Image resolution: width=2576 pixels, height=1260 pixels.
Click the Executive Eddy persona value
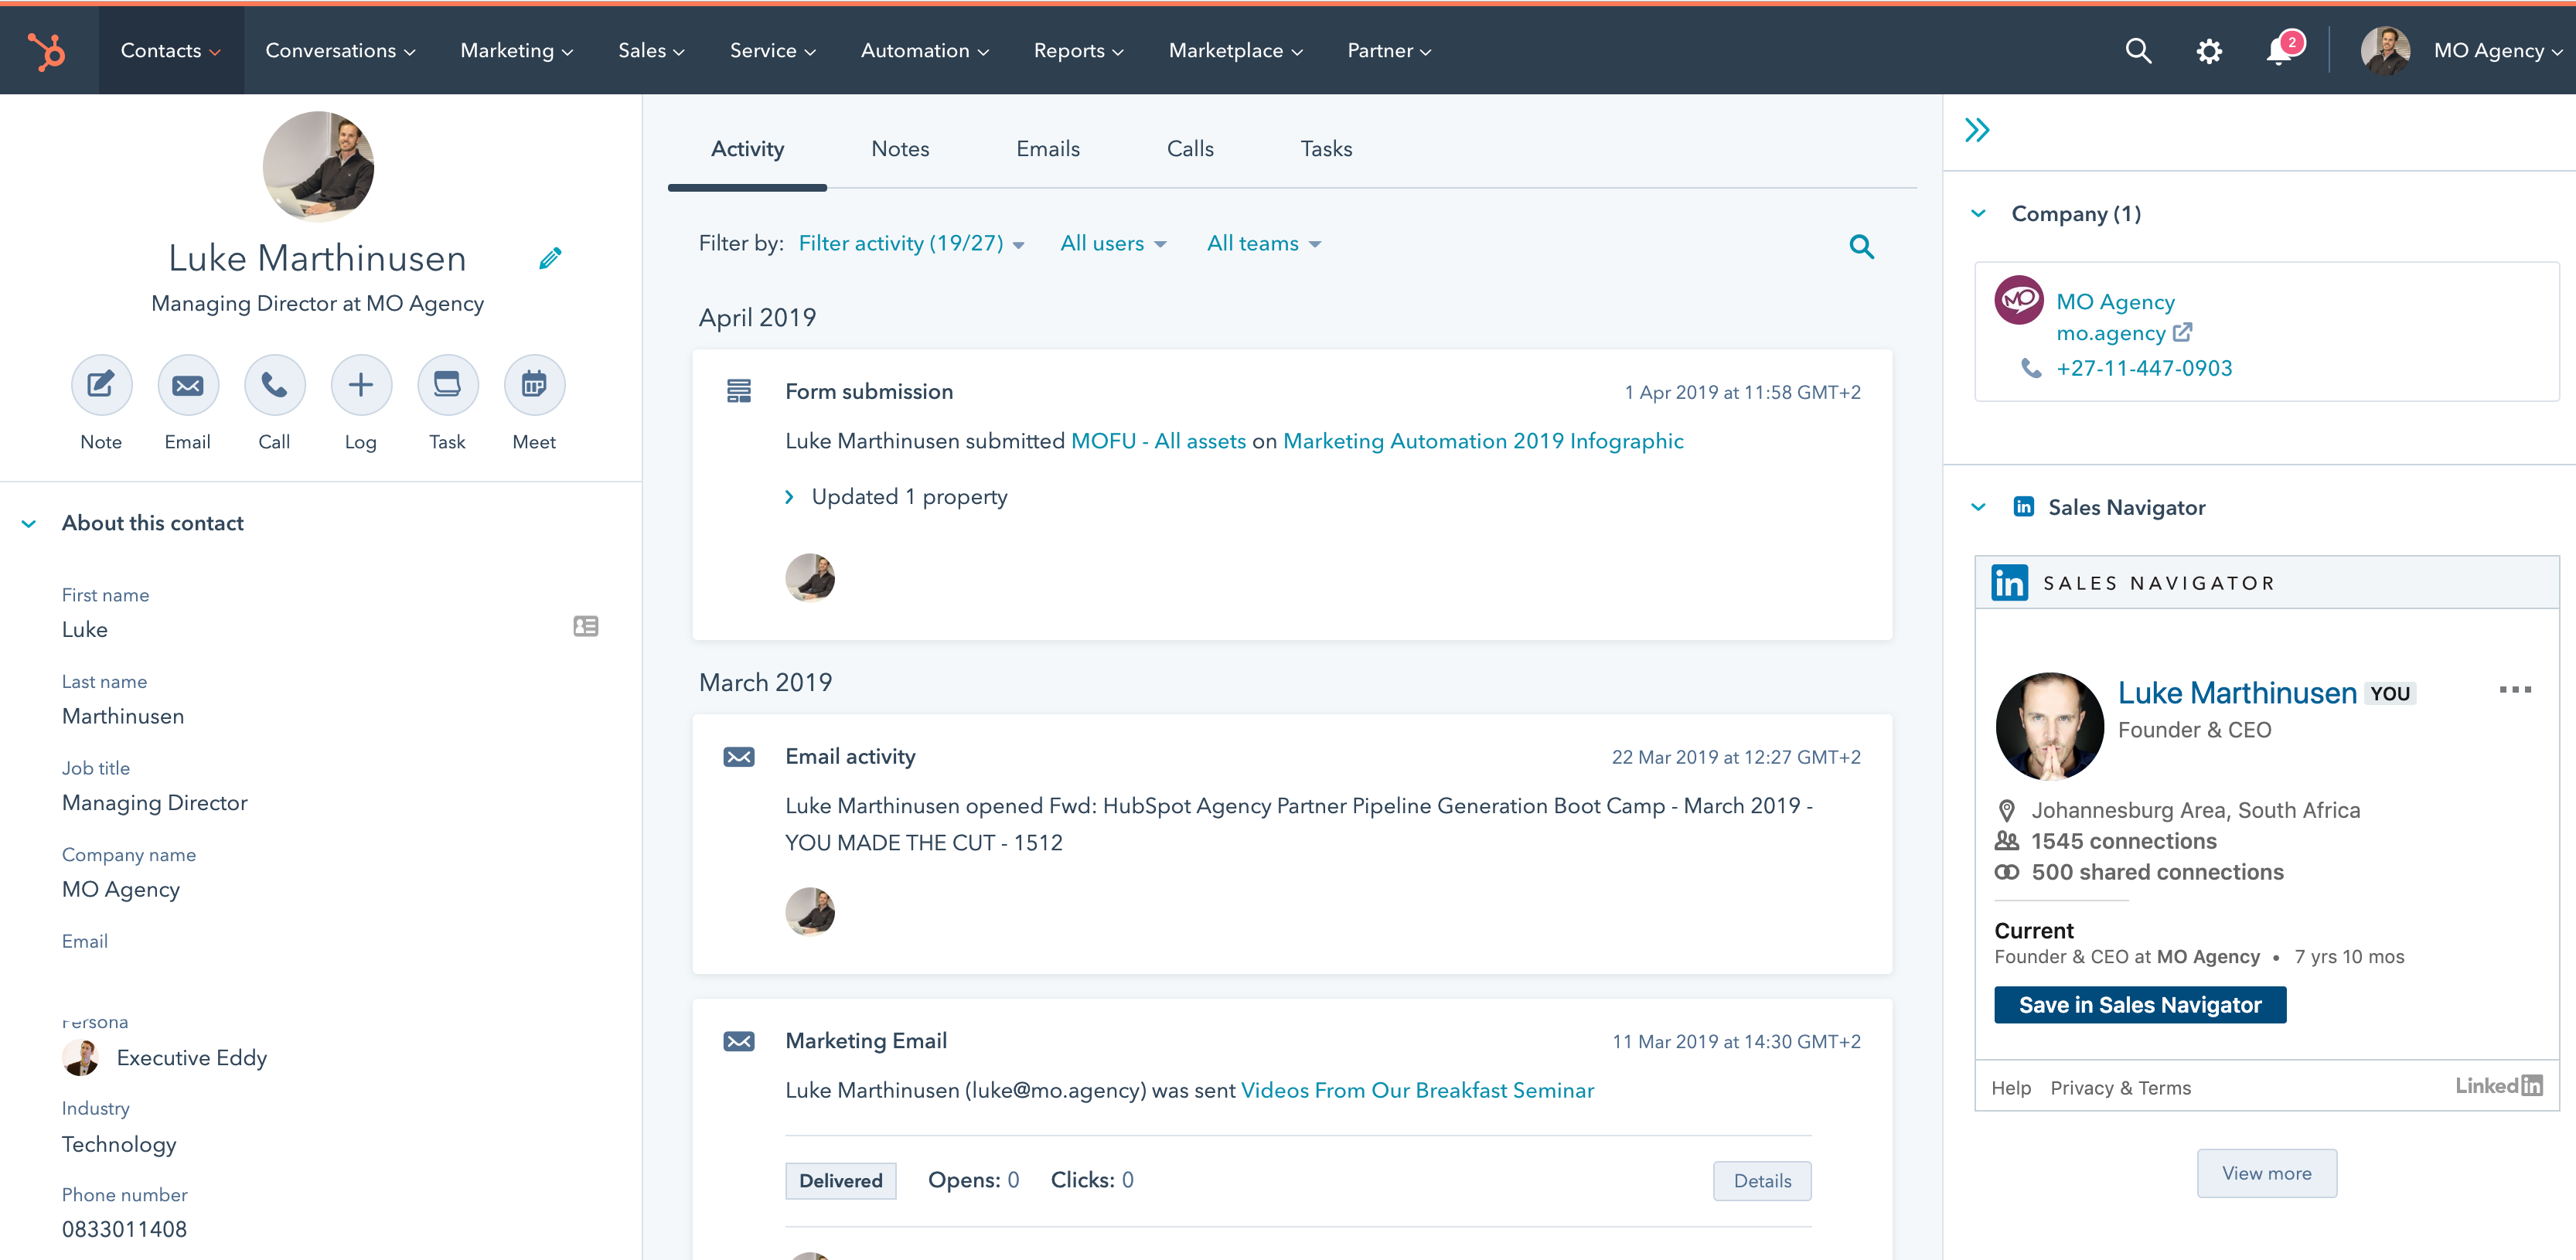click(191, 1058)
